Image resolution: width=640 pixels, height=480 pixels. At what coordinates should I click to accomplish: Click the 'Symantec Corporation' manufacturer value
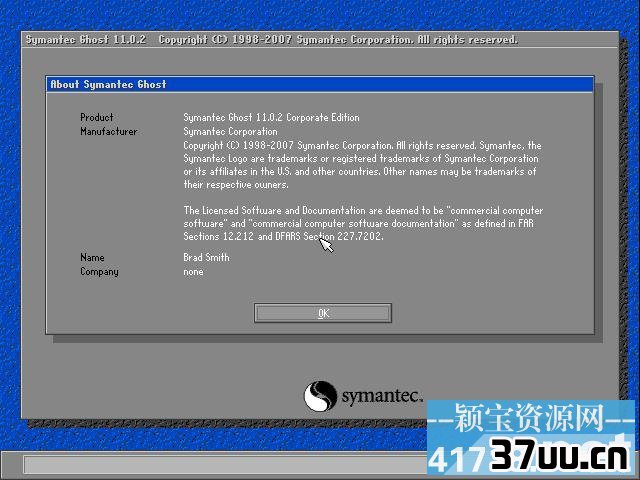[230, 131]
